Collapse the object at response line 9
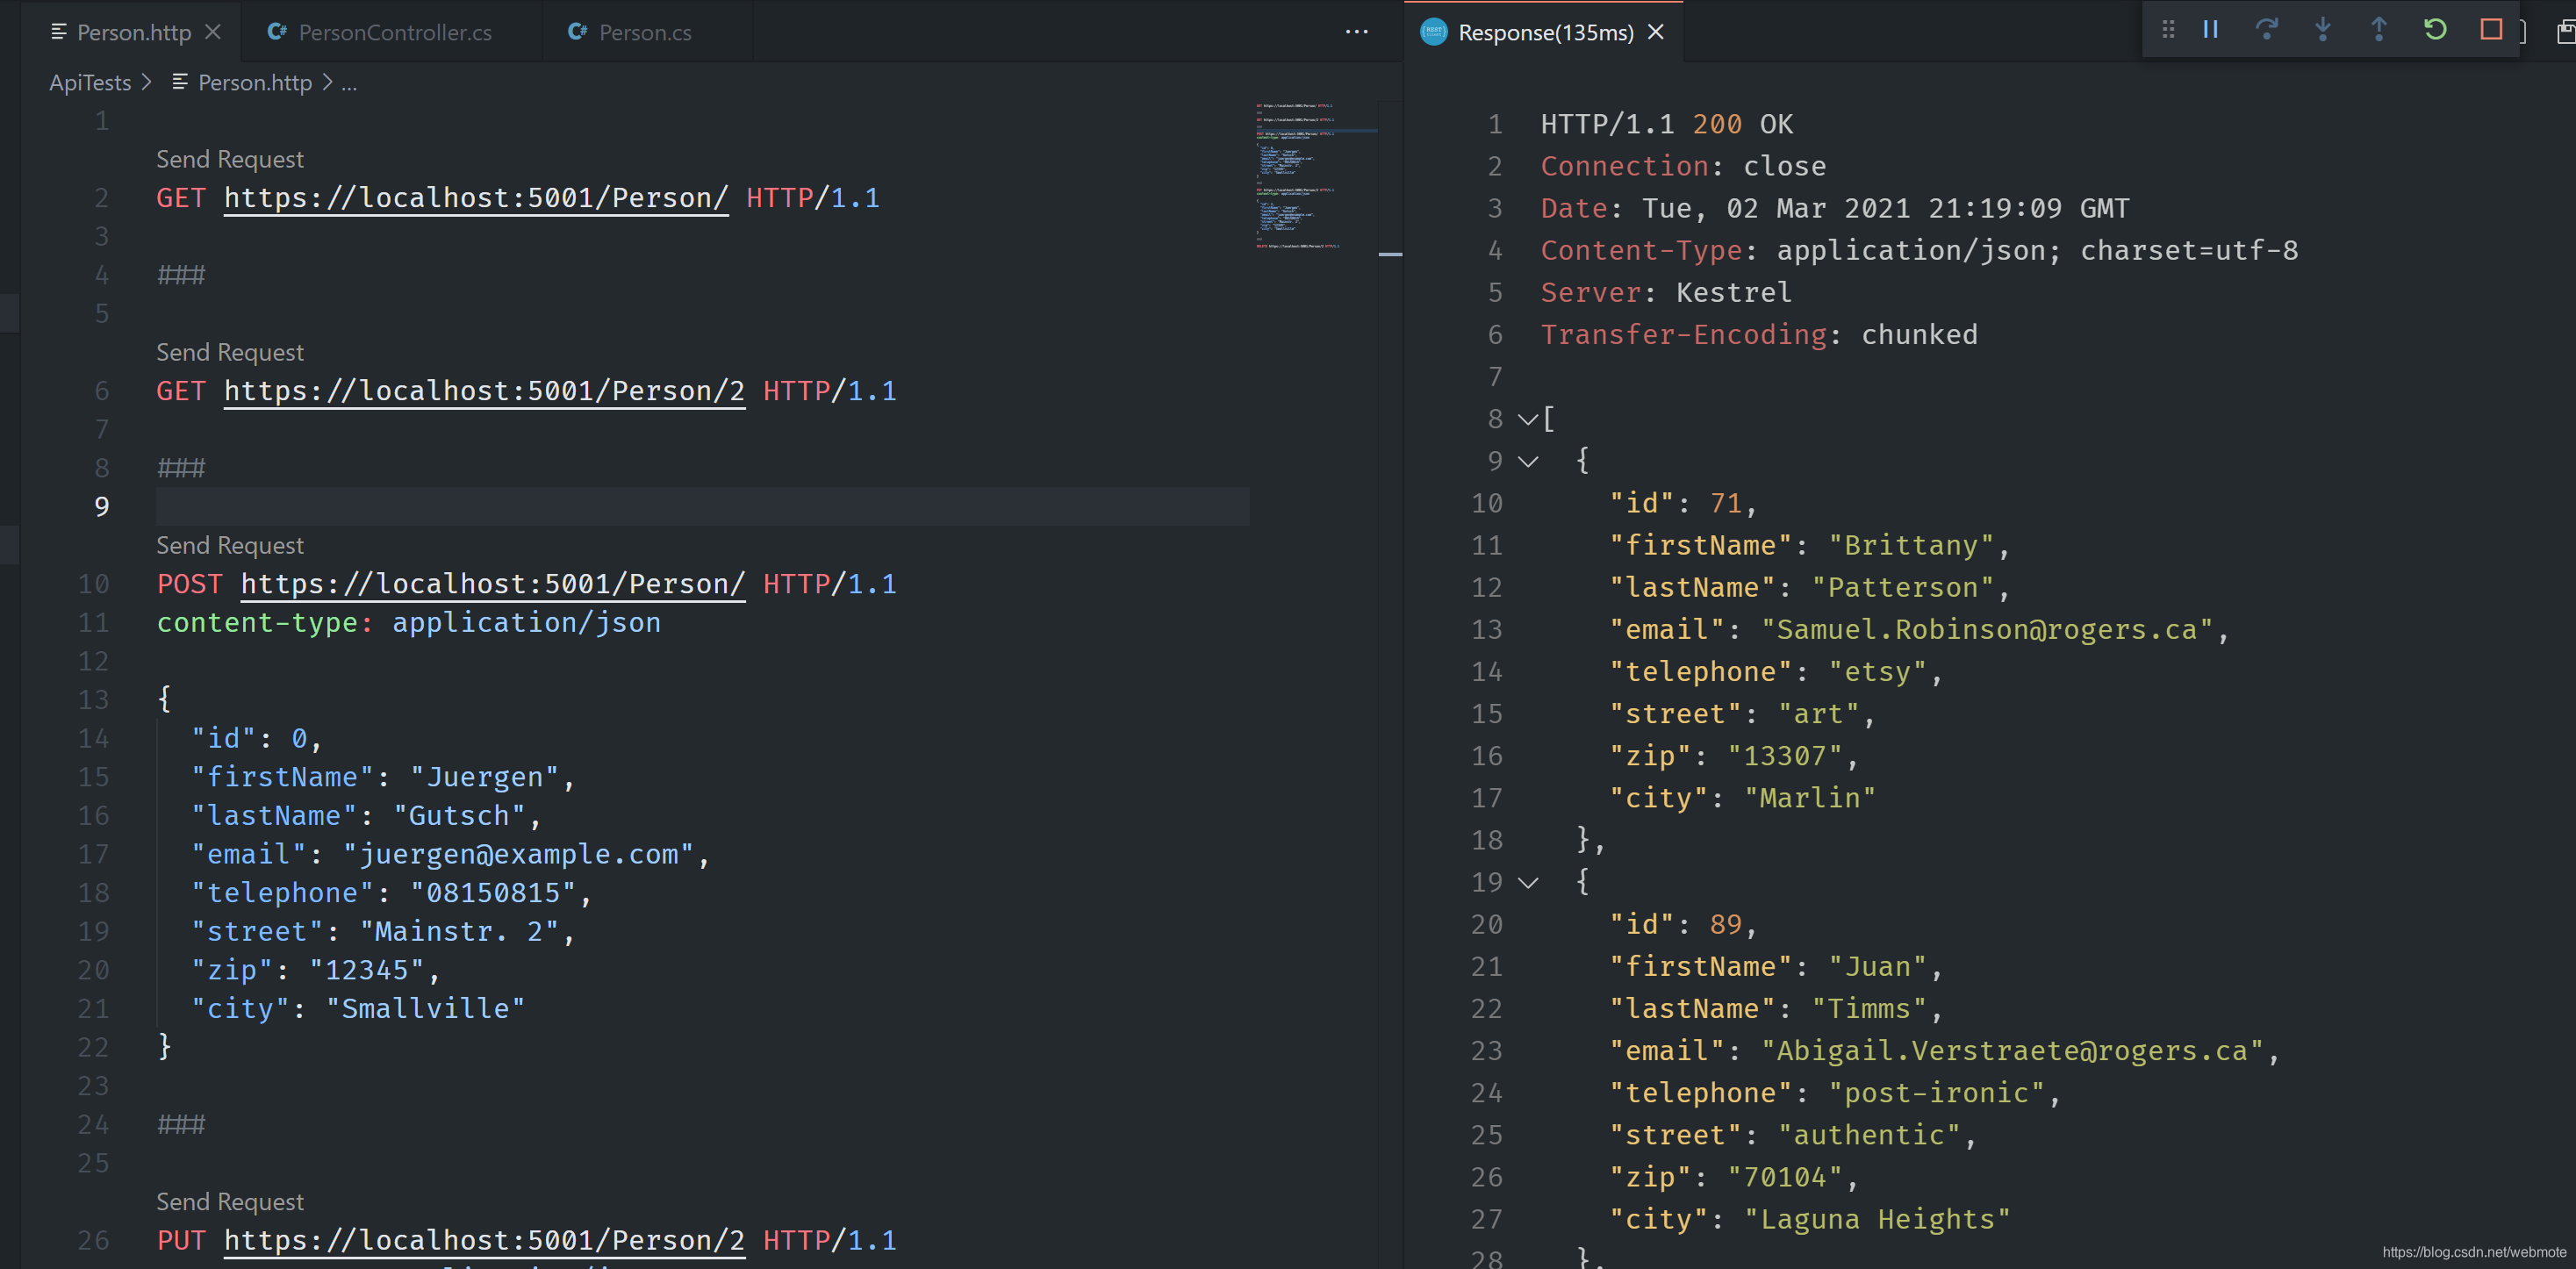The height and width of the screenshot is (1269, 2576). coord(1527,461)
